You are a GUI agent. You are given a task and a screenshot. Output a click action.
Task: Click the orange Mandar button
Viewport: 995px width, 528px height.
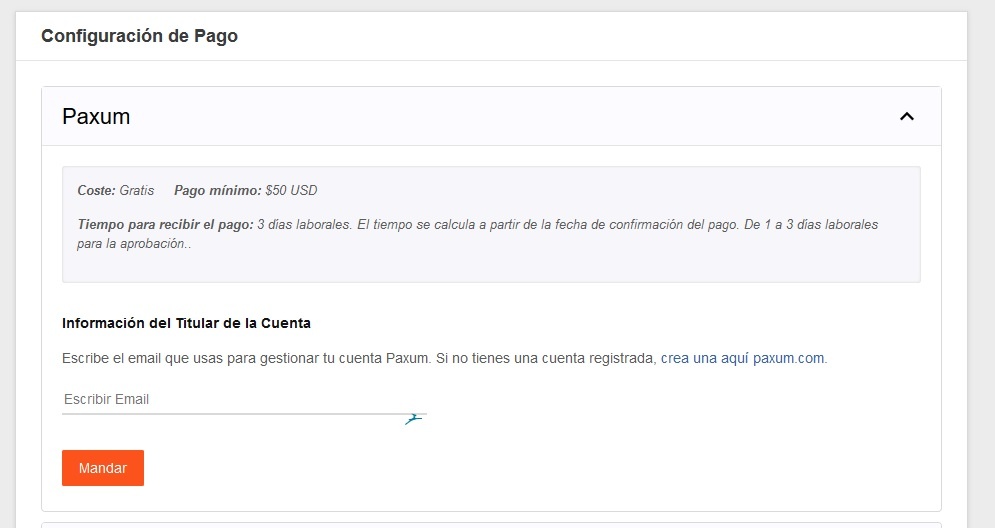coord(103,468)
